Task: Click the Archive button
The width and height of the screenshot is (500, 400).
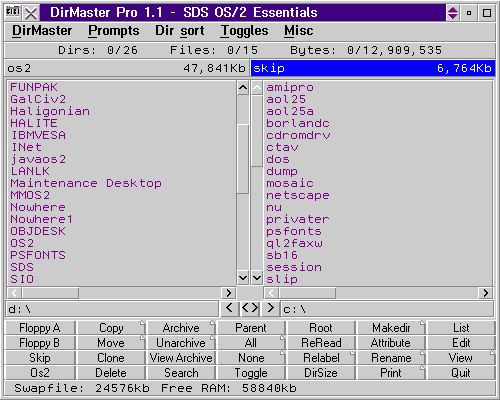Action: pos(181,328)
